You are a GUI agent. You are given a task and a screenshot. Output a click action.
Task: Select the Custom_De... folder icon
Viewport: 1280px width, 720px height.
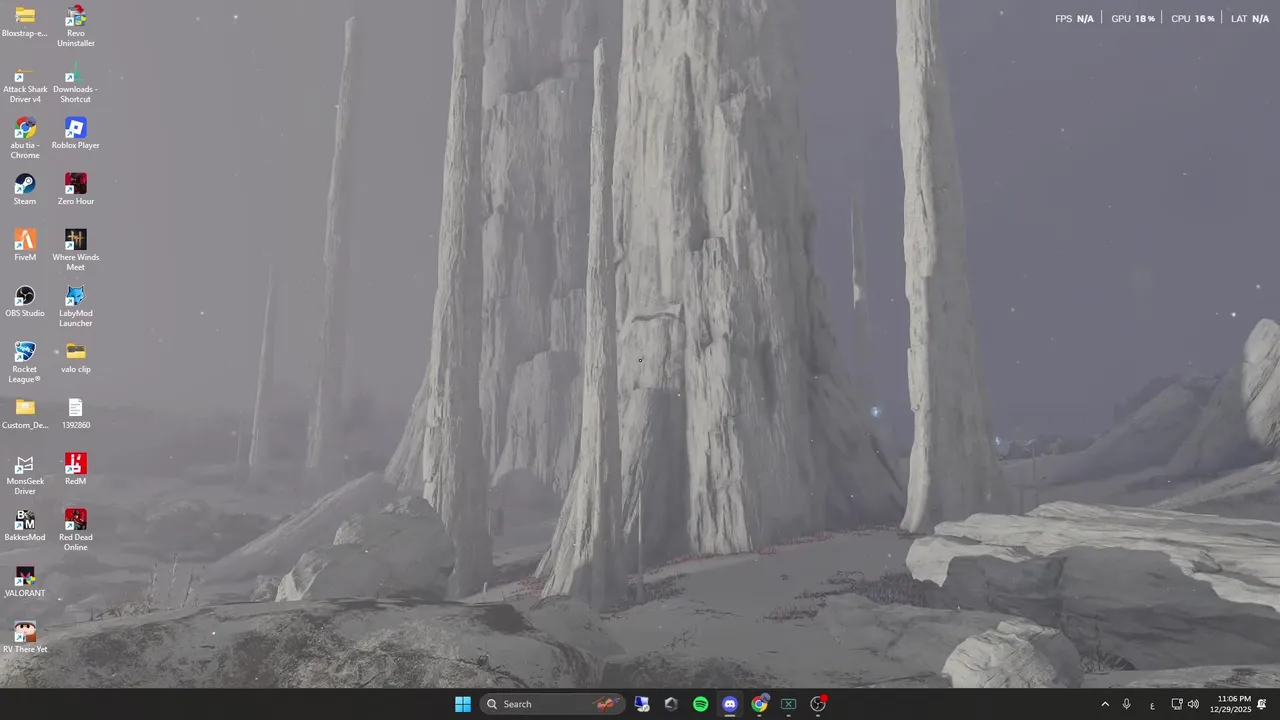[25, 414]
